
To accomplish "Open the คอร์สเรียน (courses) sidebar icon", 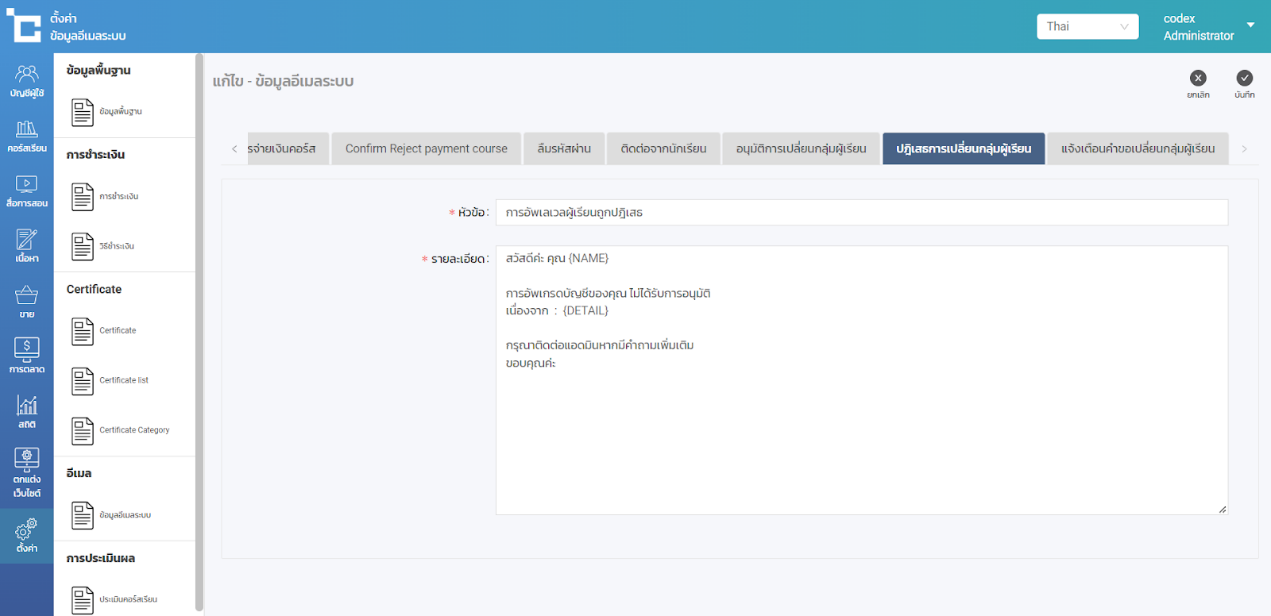I will [27, 135].
